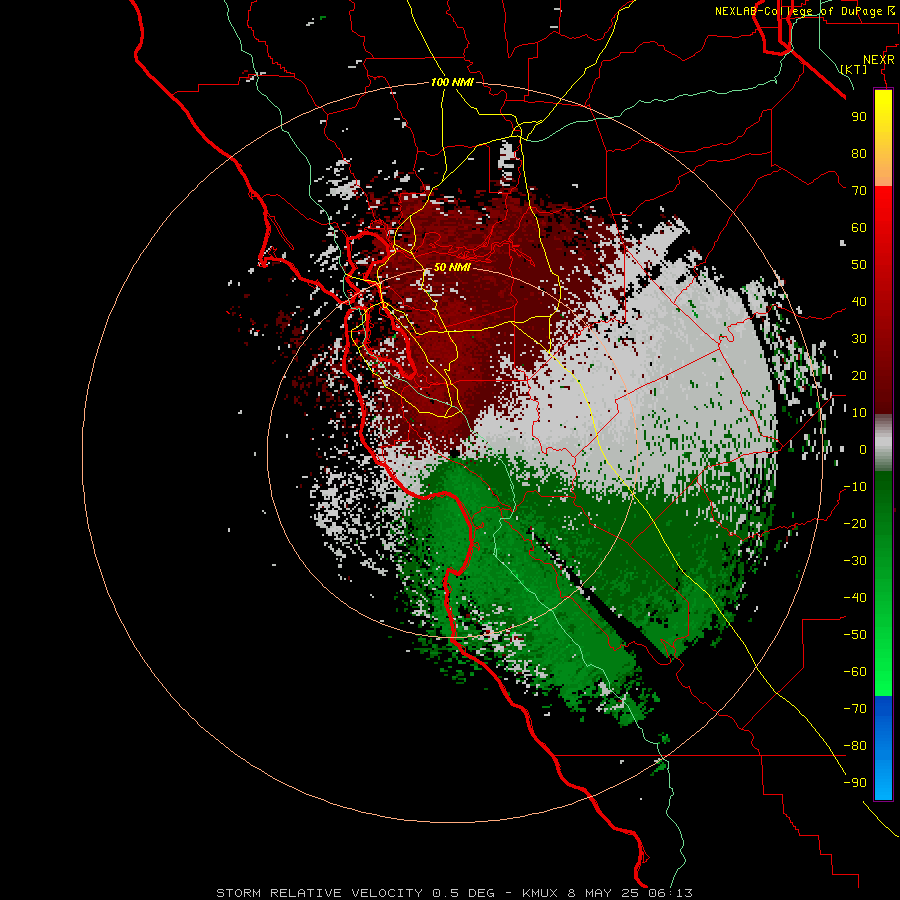Select the positive 70 scale value

pos(859,191)
